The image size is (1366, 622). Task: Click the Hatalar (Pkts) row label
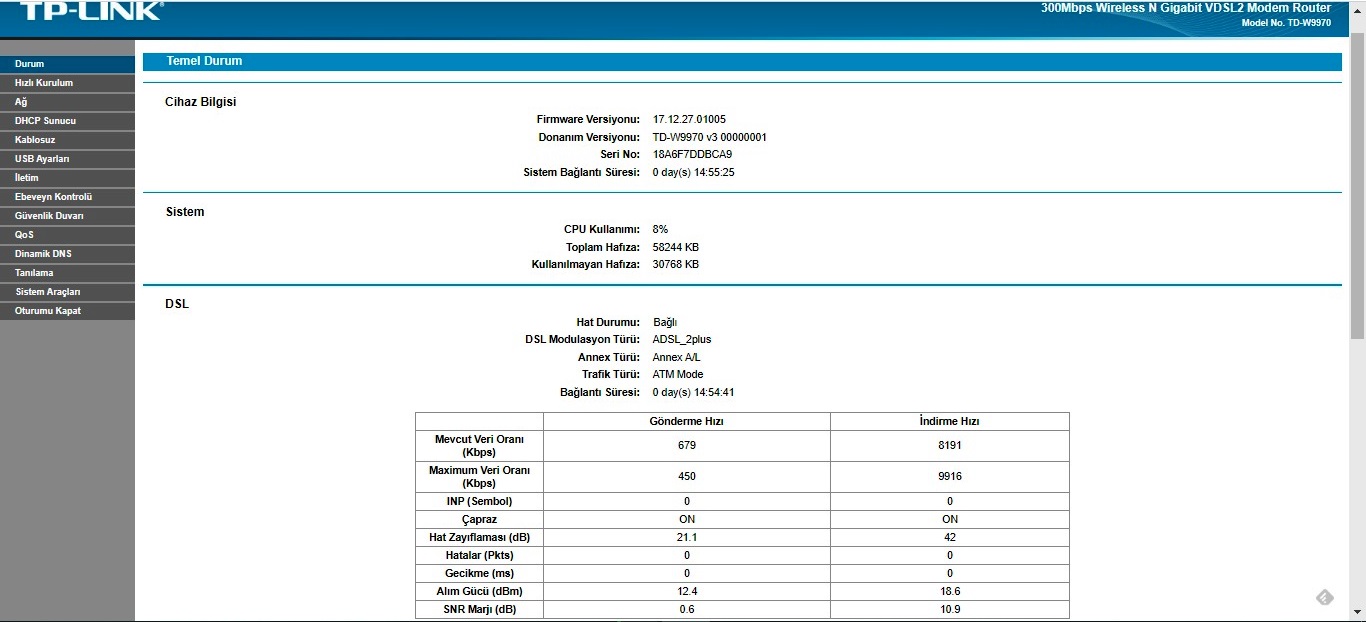480,556
